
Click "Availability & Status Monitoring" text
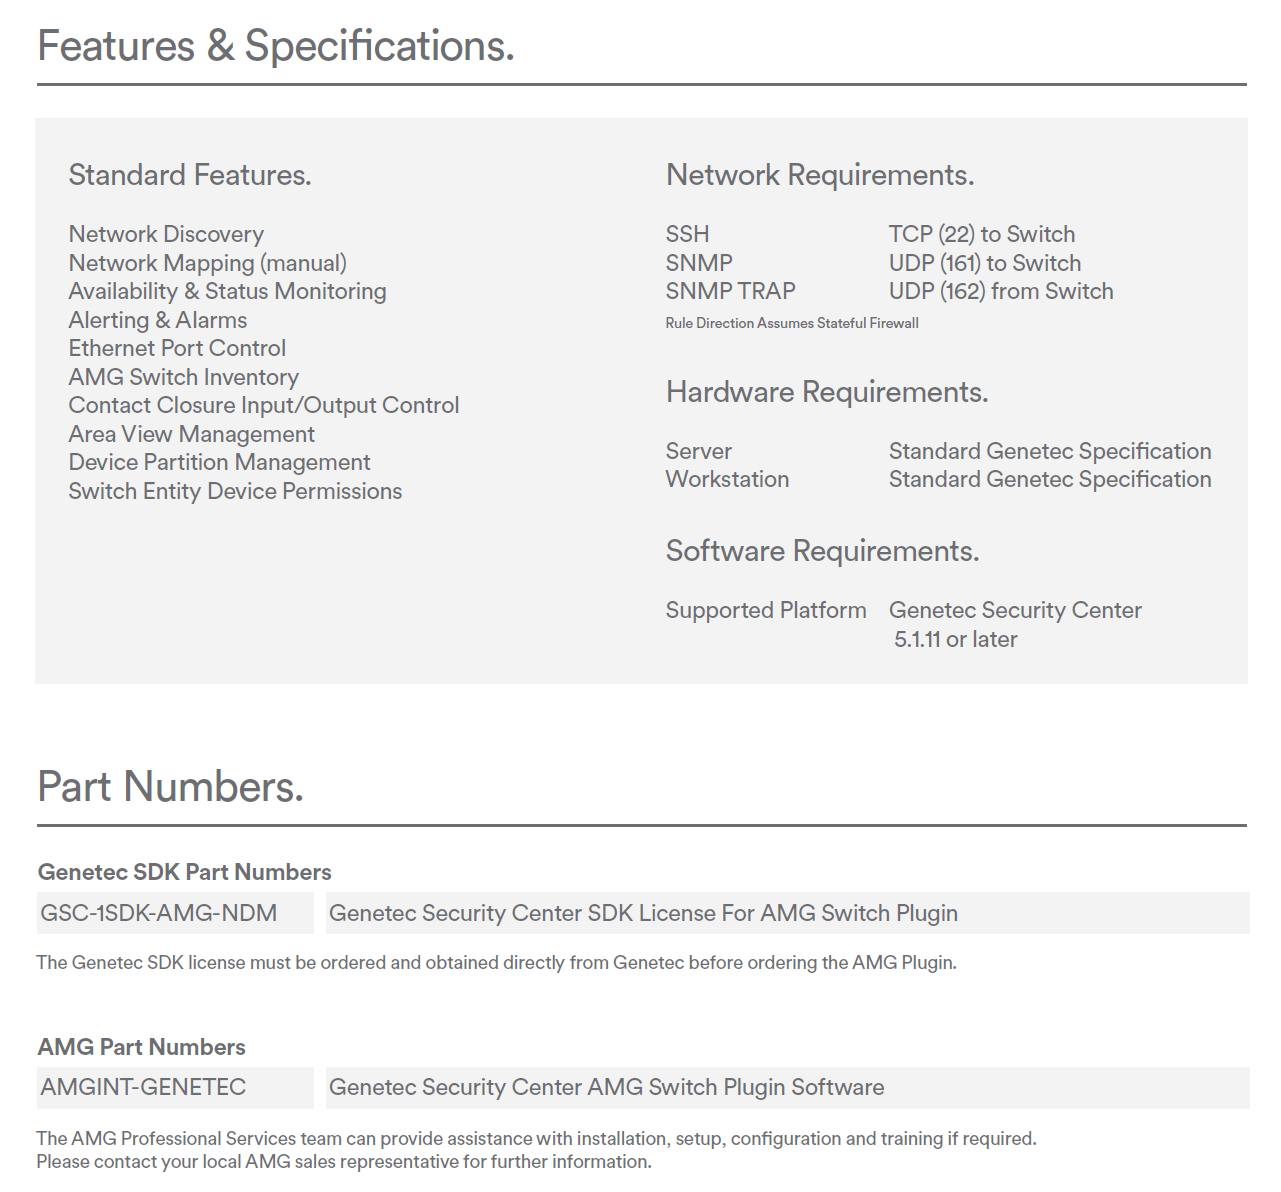(x=227, y=291)
